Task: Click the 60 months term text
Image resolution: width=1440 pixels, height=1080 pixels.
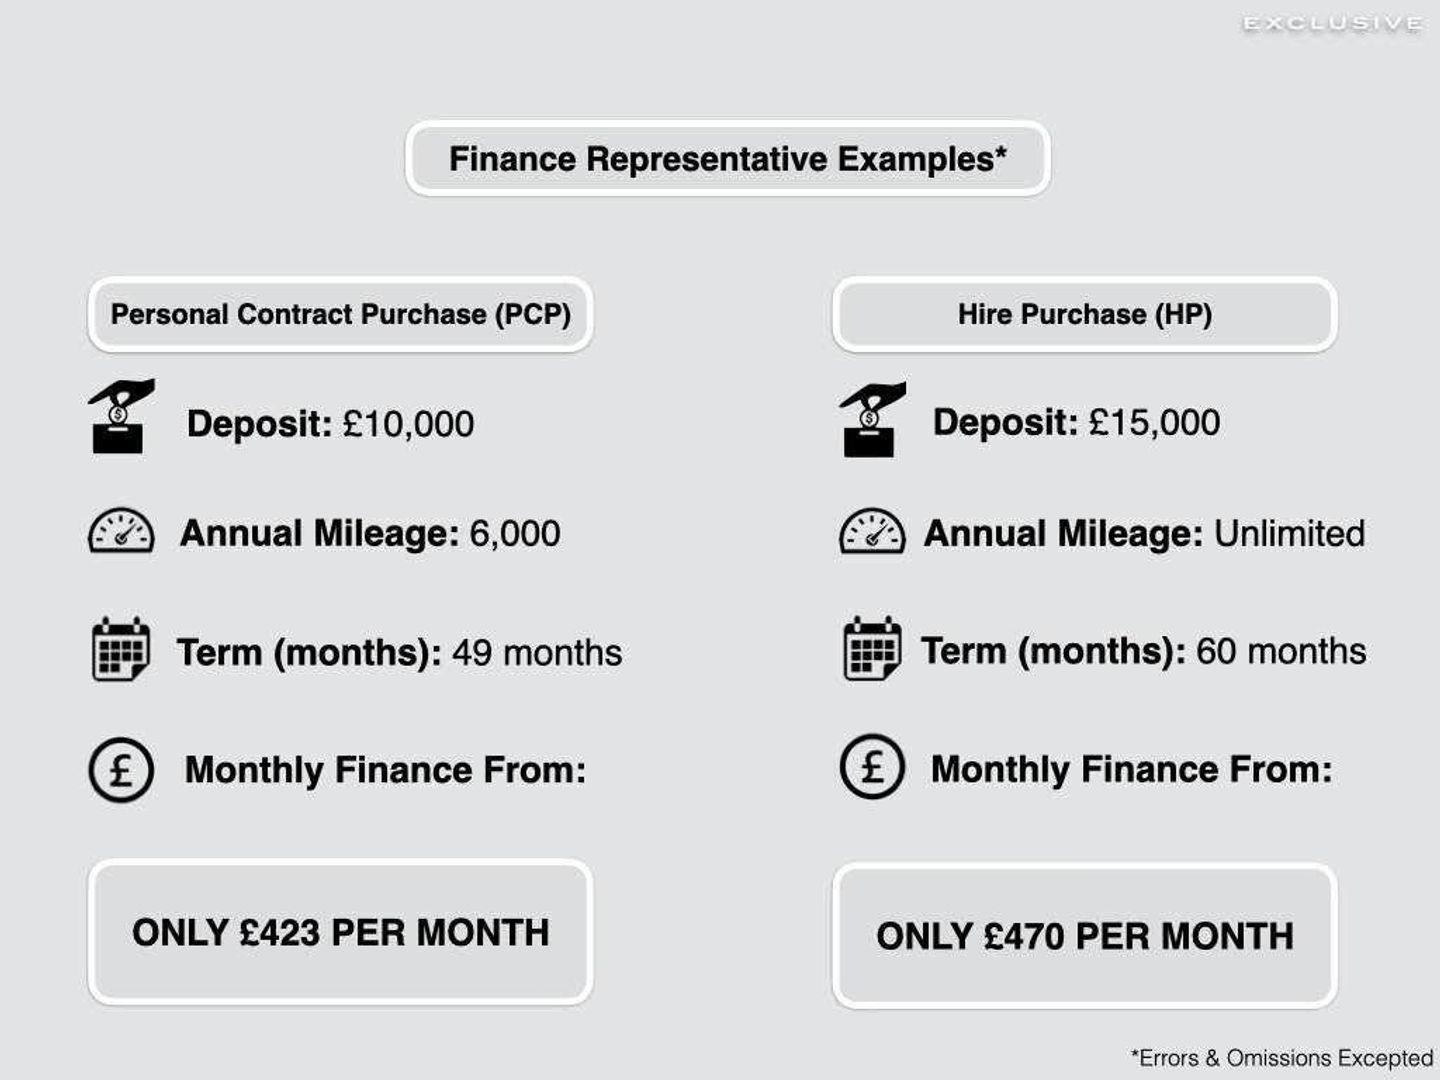Action: [1281, 651]
